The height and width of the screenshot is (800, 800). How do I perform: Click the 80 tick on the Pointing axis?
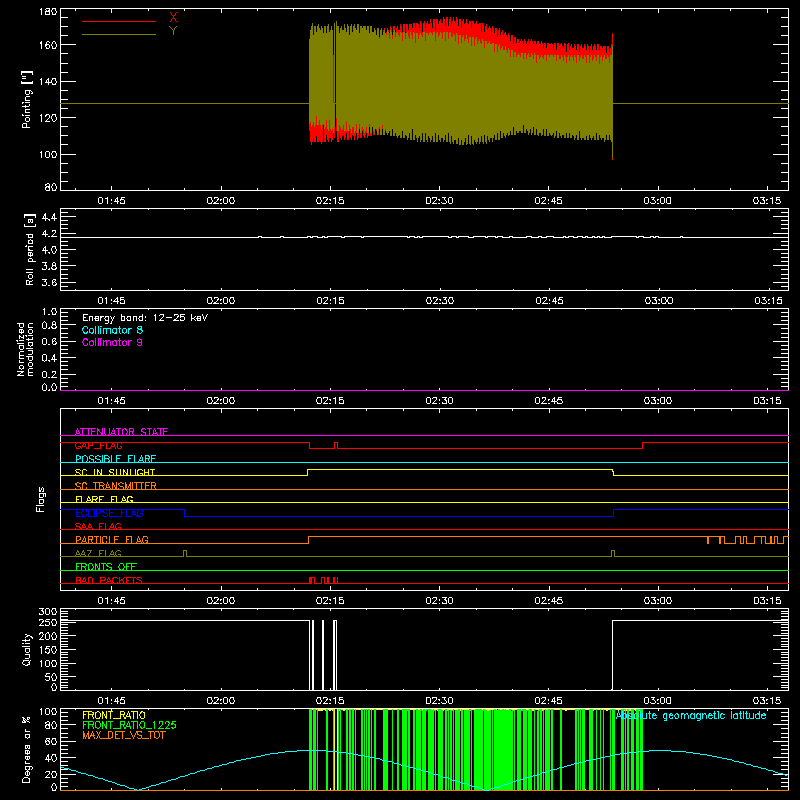click(x=51, y=187)
